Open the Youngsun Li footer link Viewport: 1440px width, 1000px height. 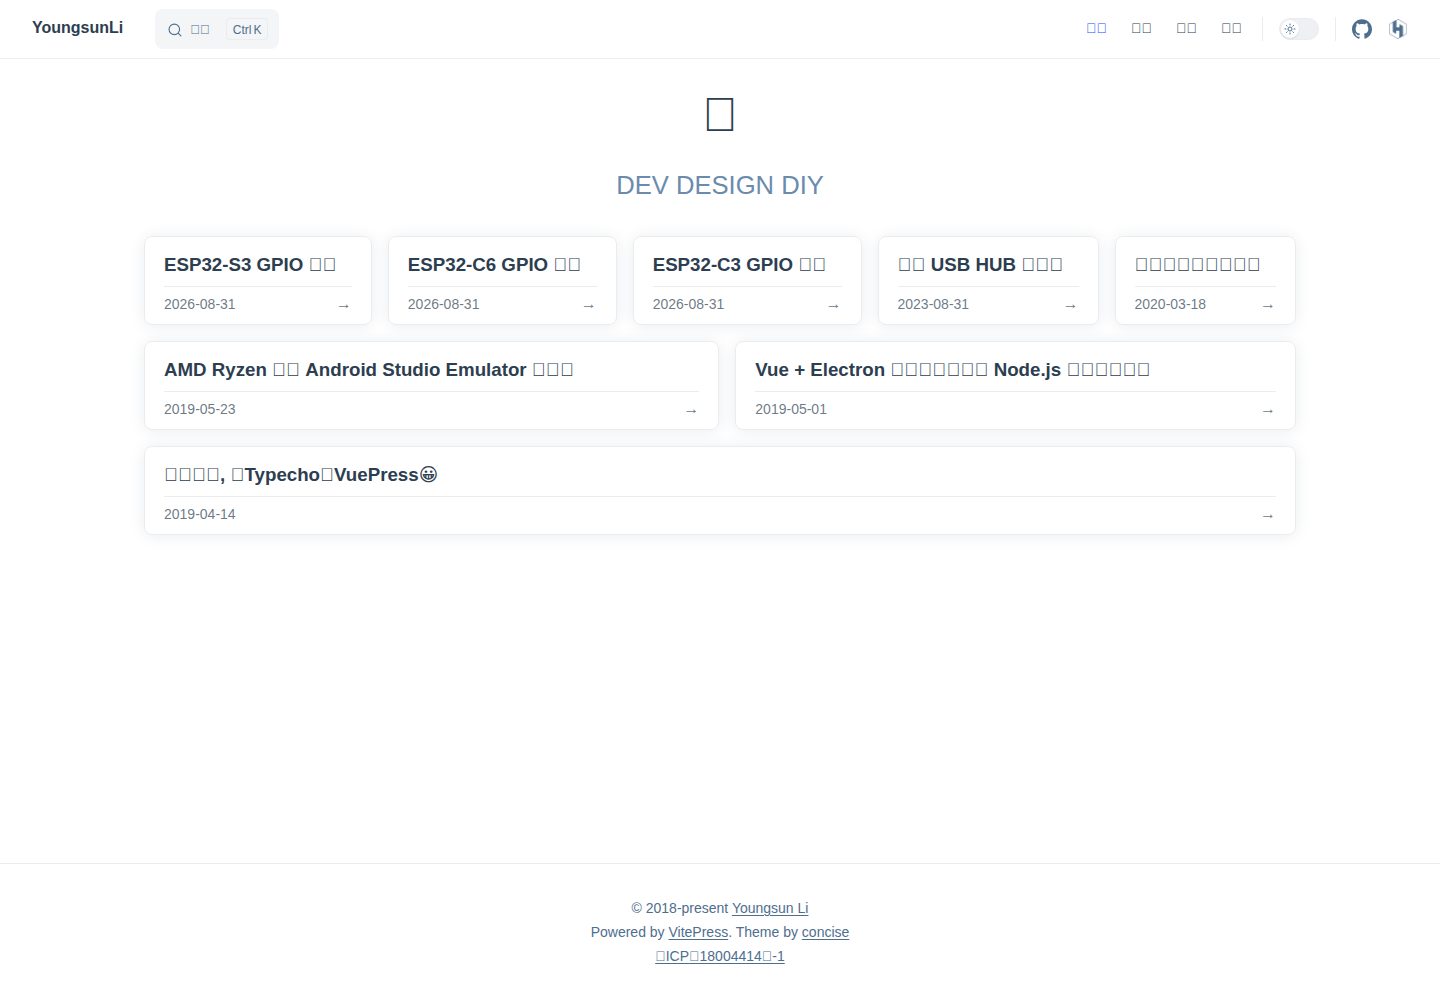(770, 908)
